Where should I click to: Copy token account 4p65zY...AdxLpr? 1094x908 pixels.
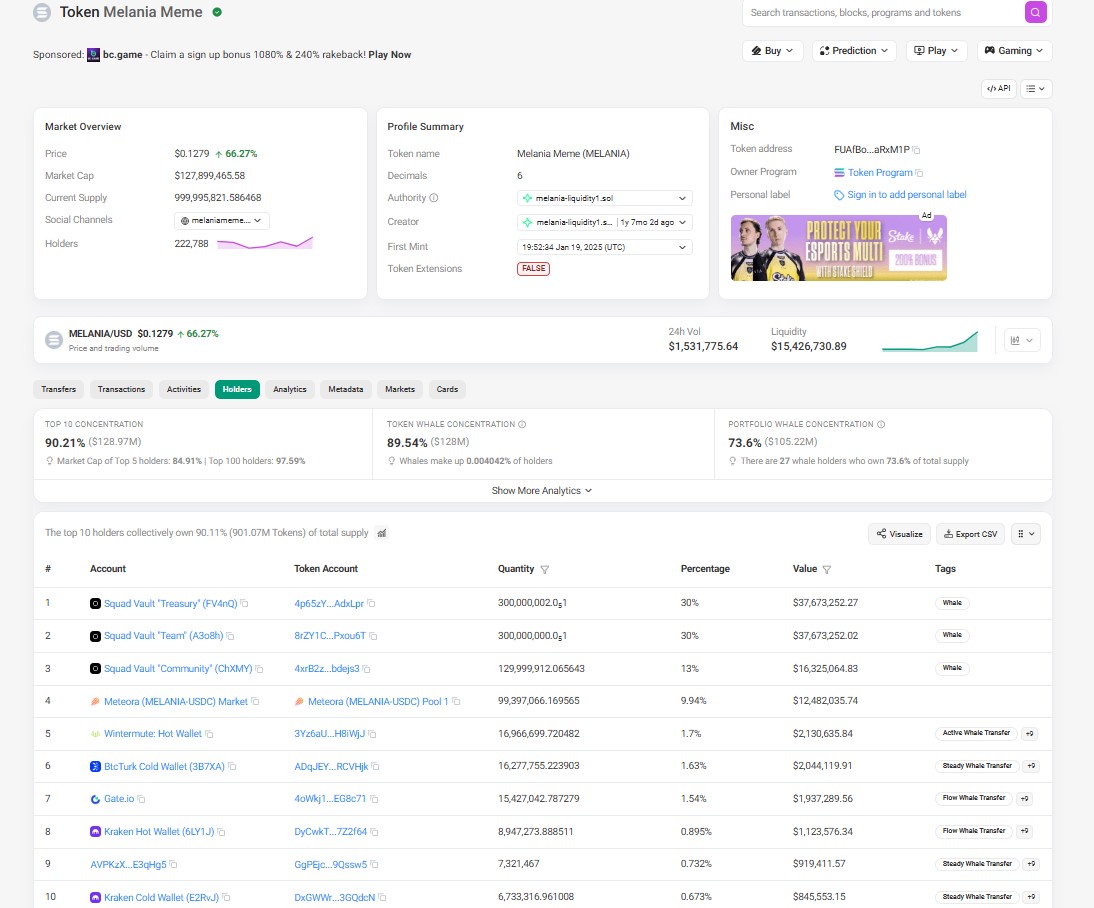click(371, 603)
